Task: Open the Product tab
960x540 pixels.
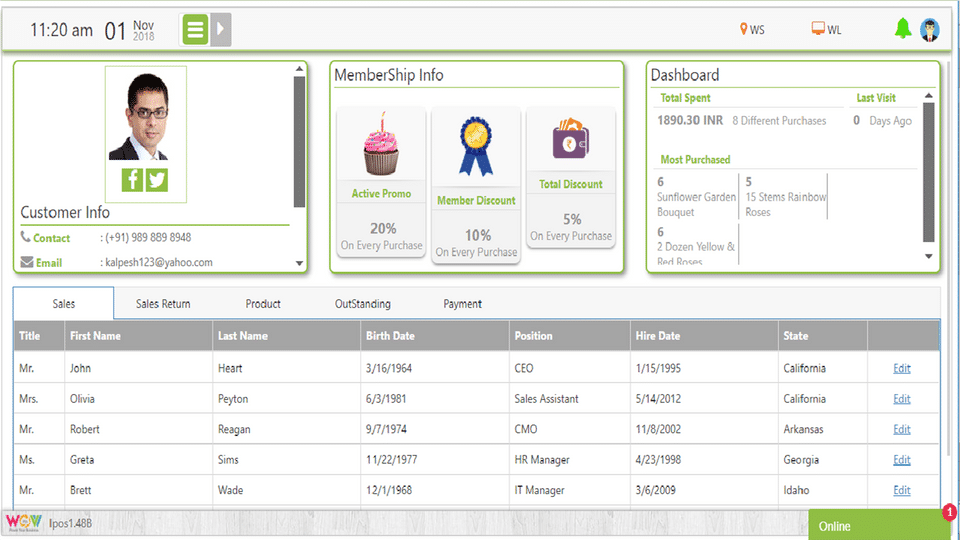Action: coord(263,304)
